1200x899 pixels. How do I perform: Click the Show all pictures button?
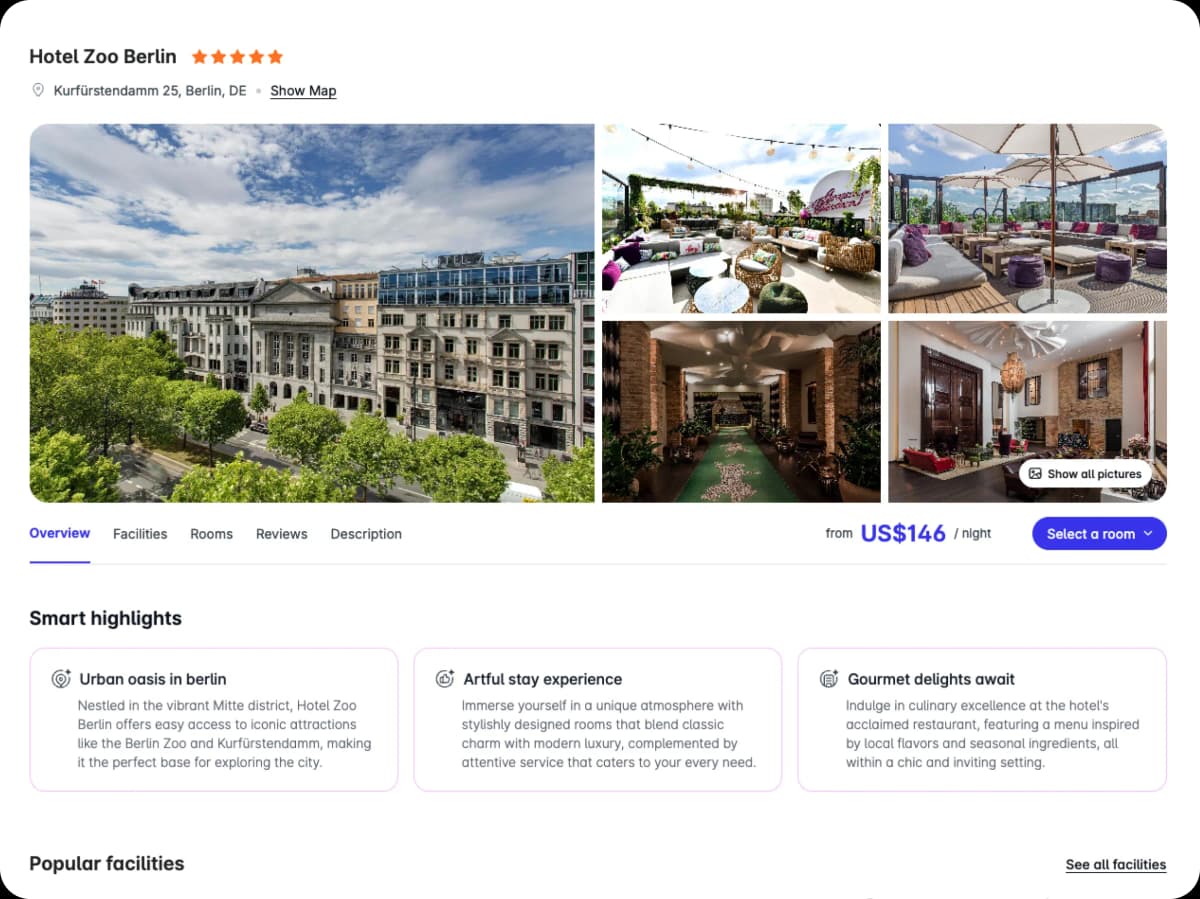(x=1085, y=474)
